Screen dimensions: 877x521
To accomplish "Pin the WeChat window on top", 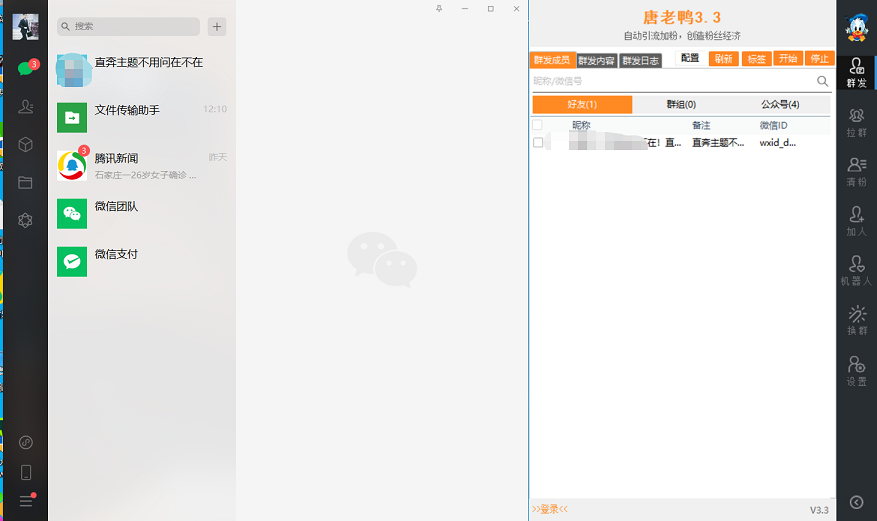I will coord(439,8).
